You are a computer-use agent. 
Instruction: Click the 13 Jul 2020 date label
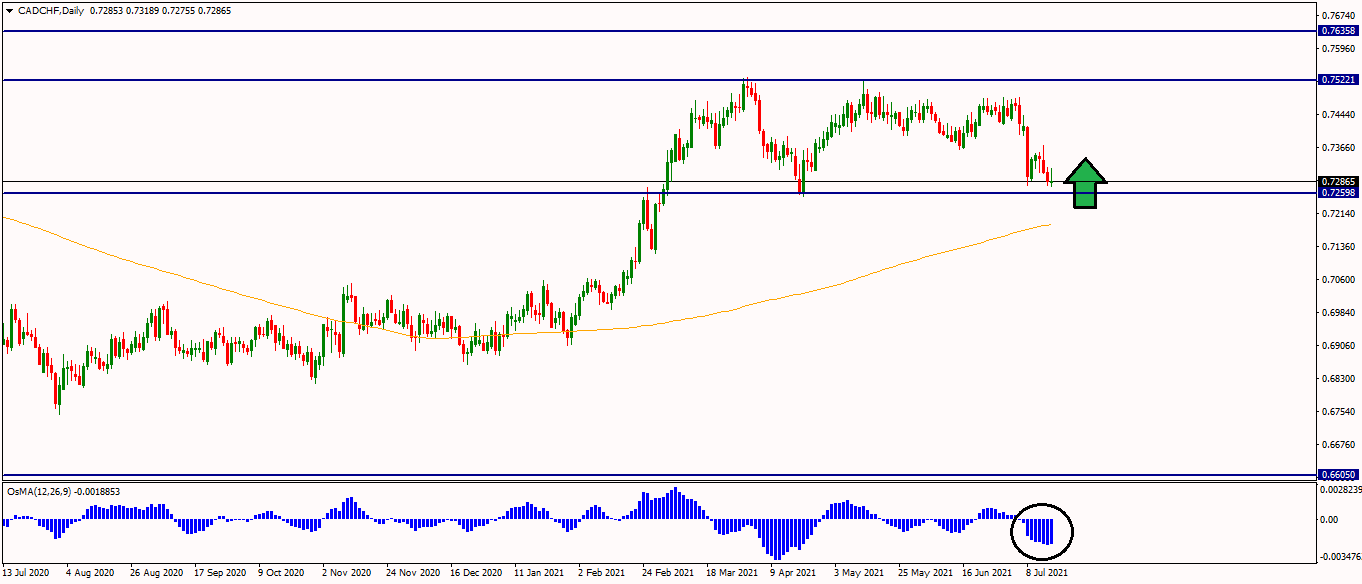[x=26, y=574]
